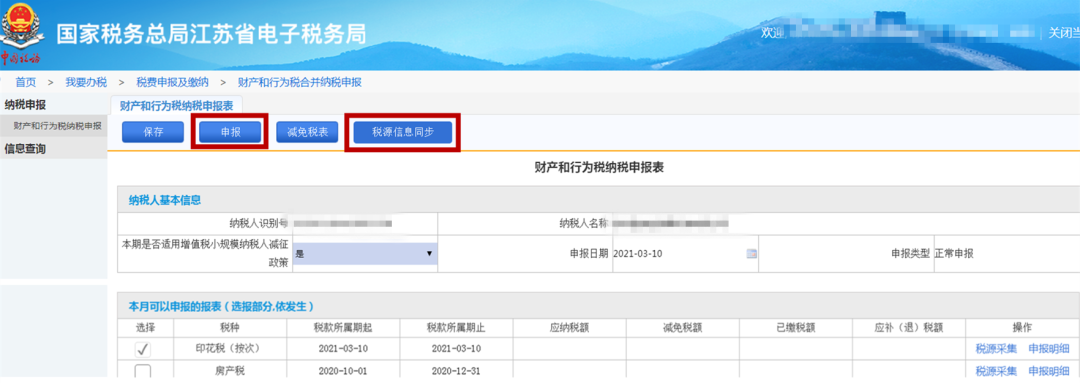Viewport: 1080px width, 383px height.
Task: Switch to 财产和行为税纳税申报表 tab
Action: tap(176, 105)
